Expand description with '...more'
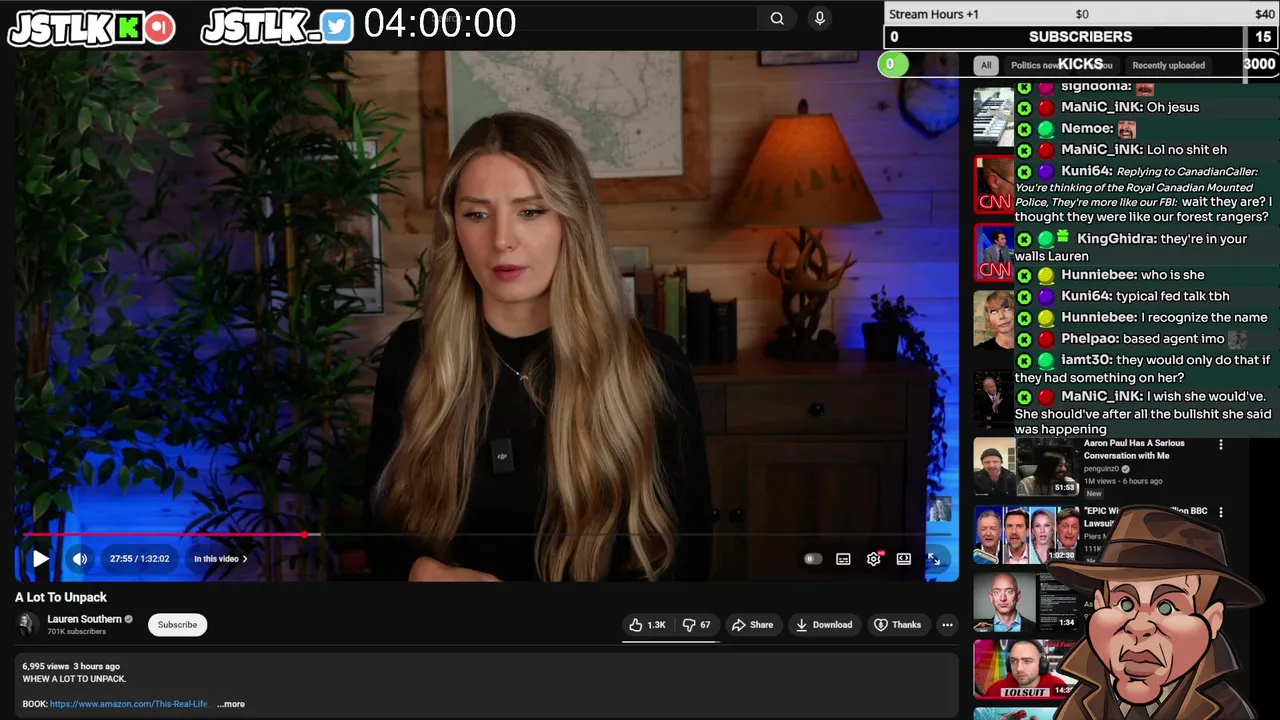This screenshot has width=1280, height=720. [231, 704]
